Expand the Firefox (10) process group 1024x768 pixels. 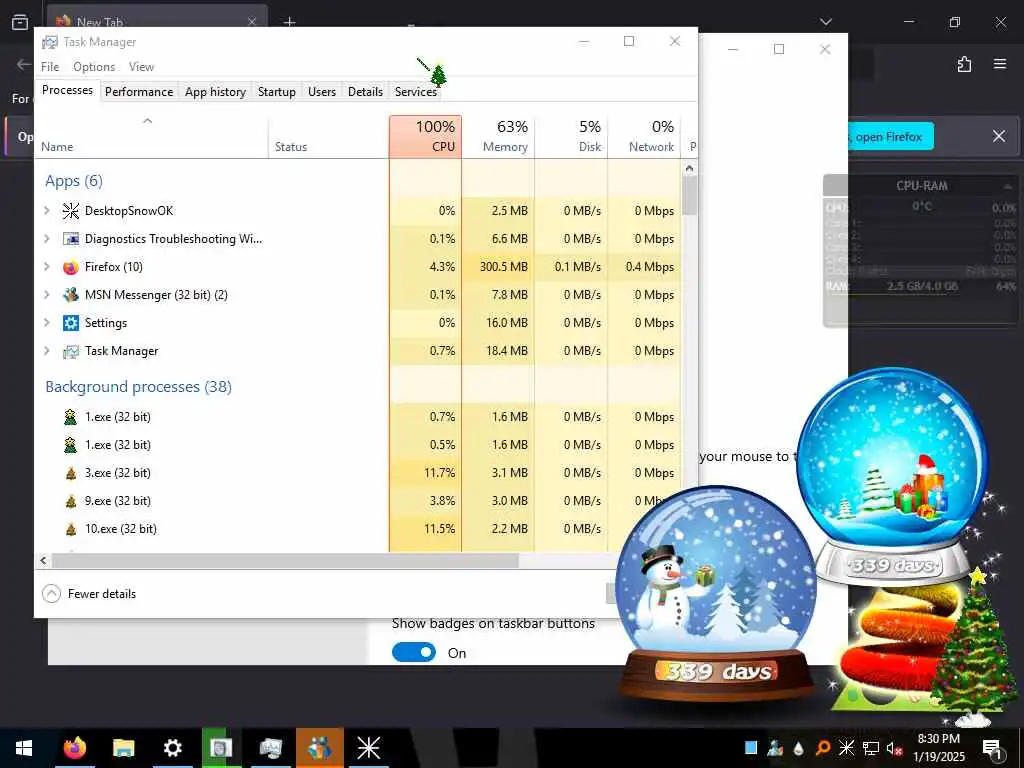click(x=46, y=266)
